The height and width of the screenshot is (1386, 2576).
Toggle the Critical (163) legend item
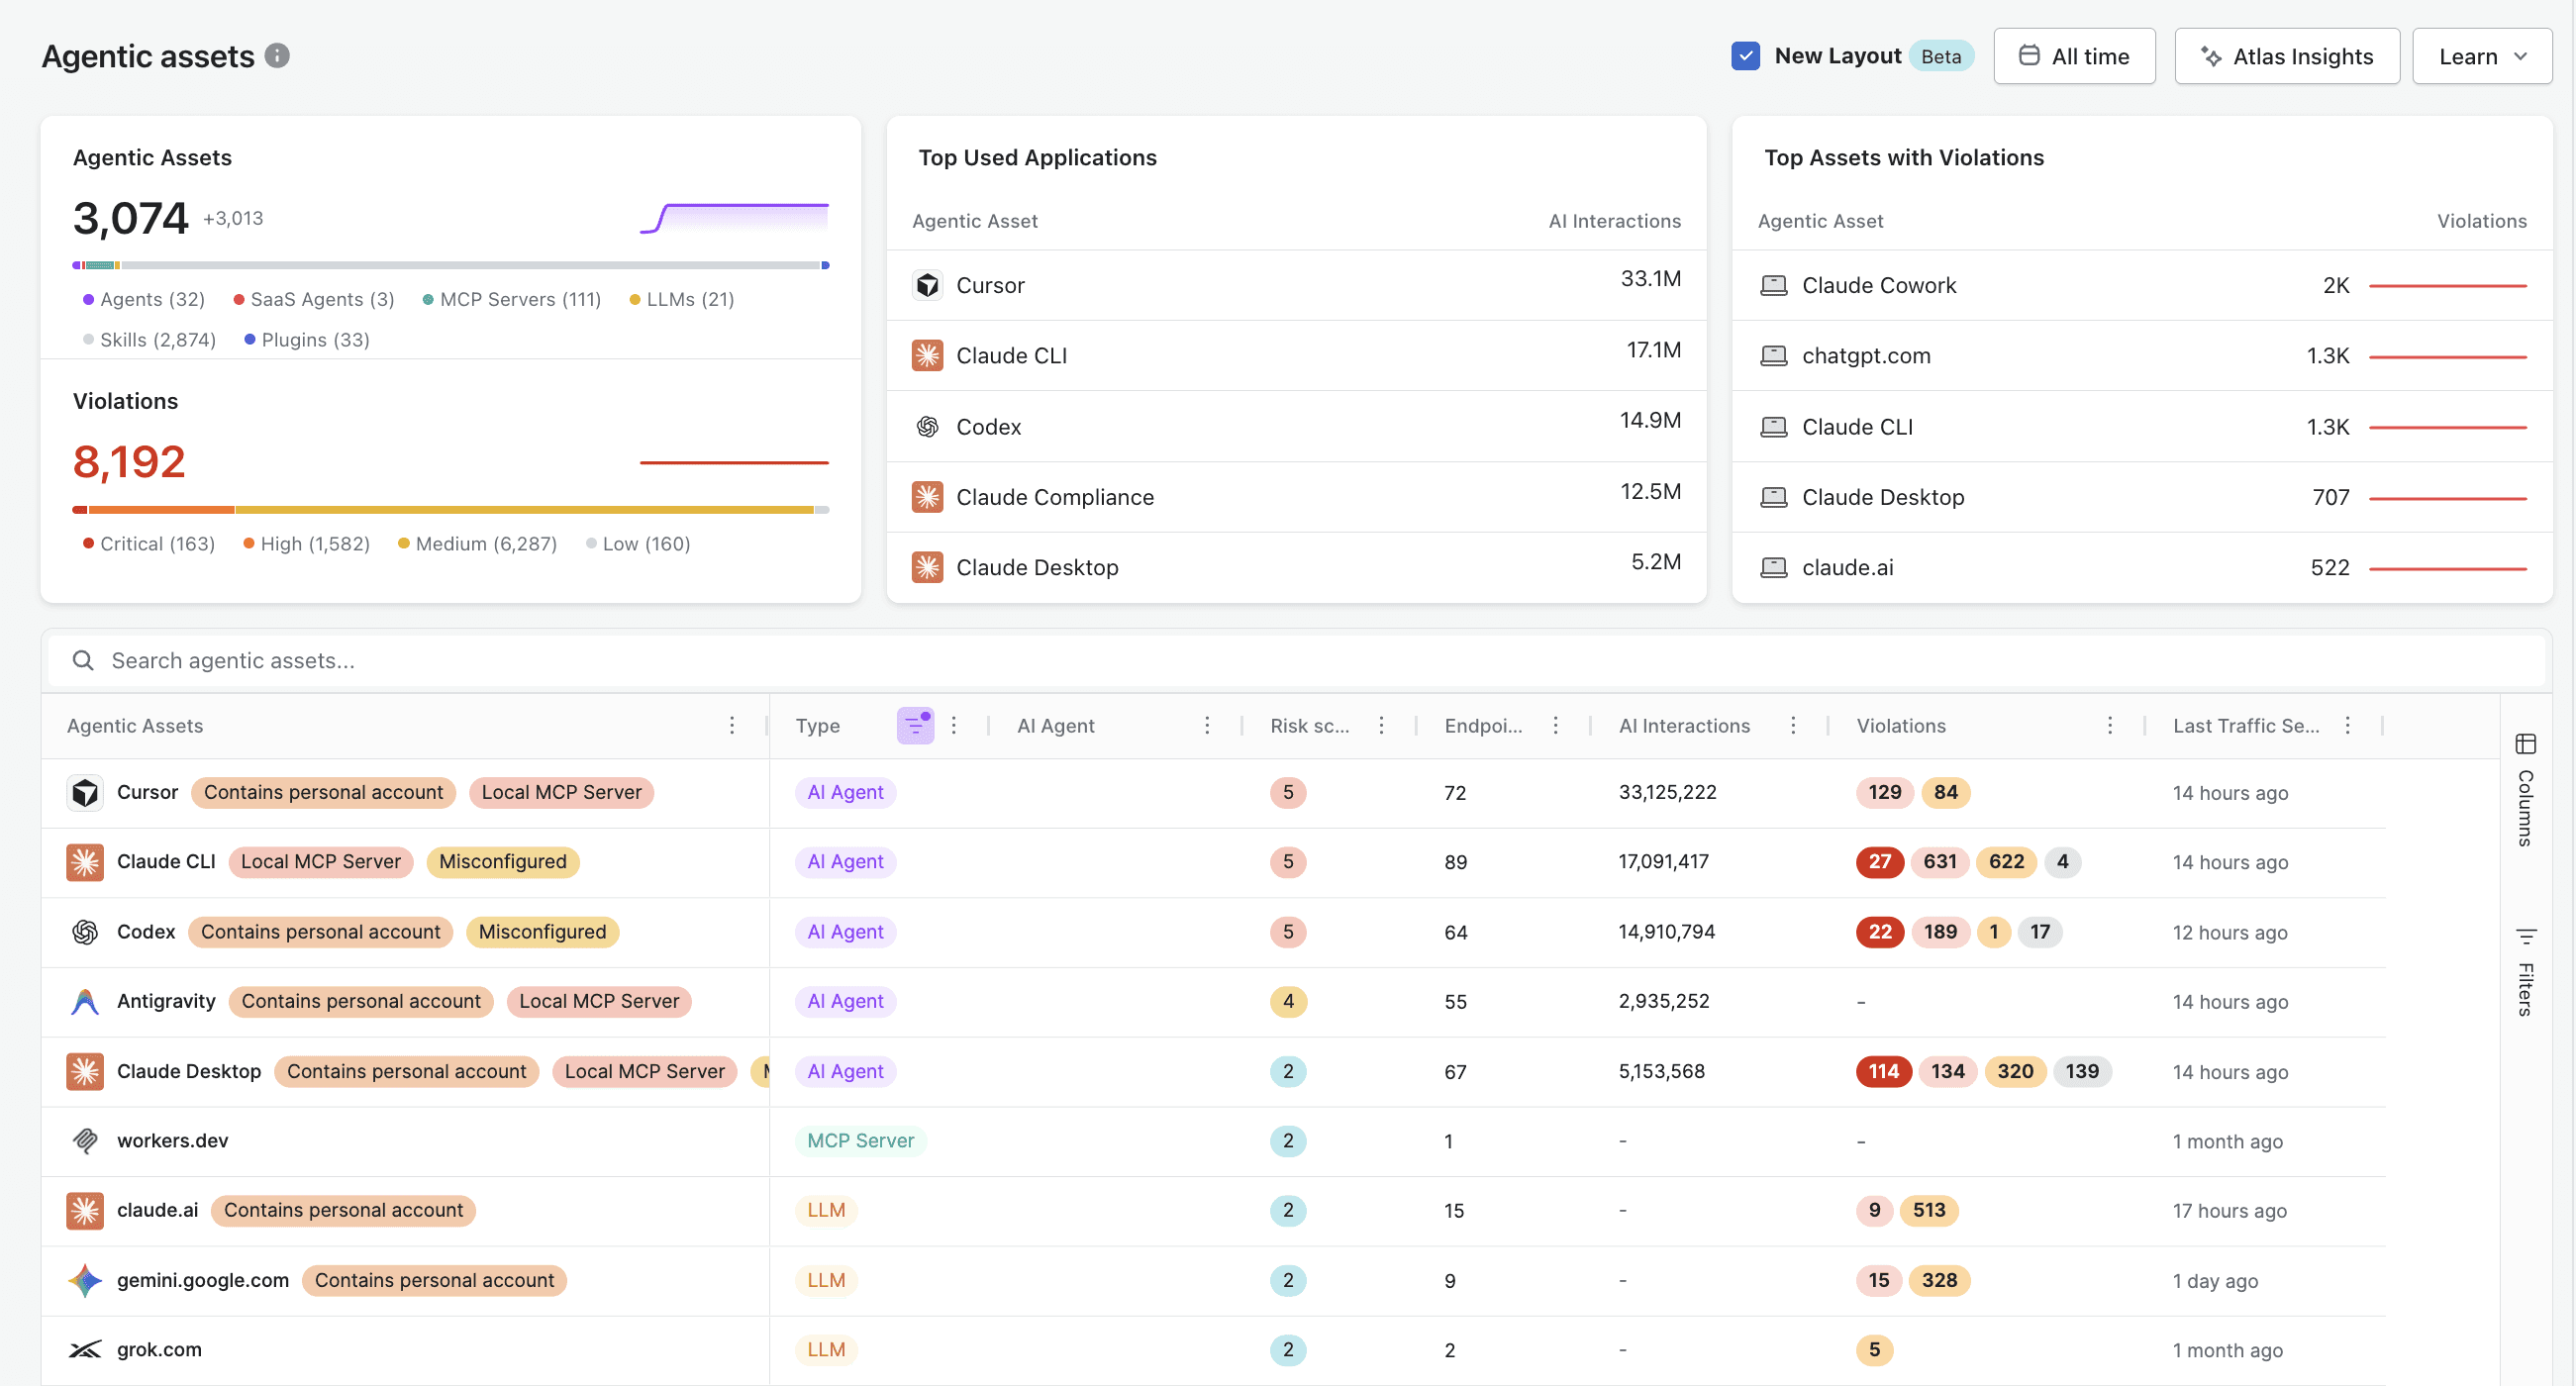[149, 544]
